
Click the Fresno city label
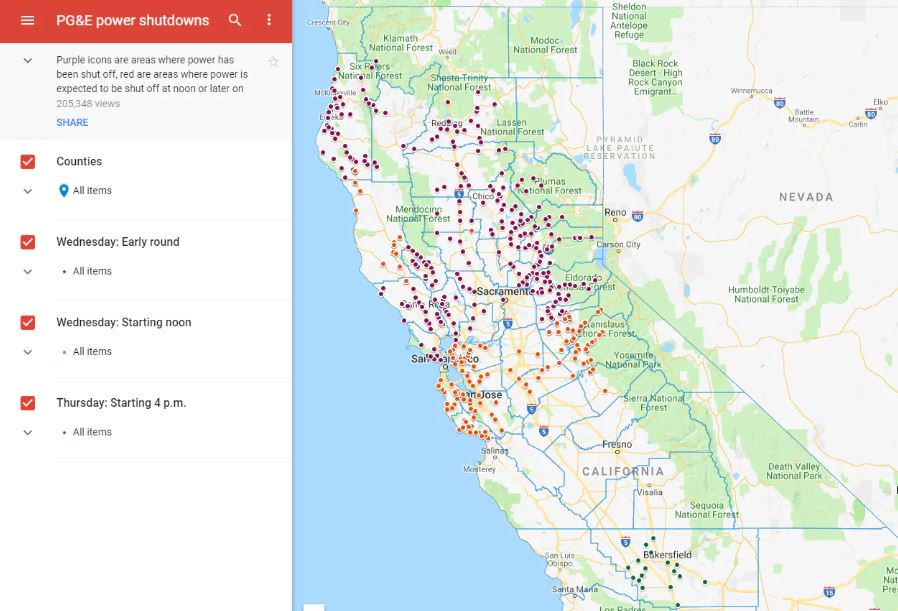pos(616,444)
